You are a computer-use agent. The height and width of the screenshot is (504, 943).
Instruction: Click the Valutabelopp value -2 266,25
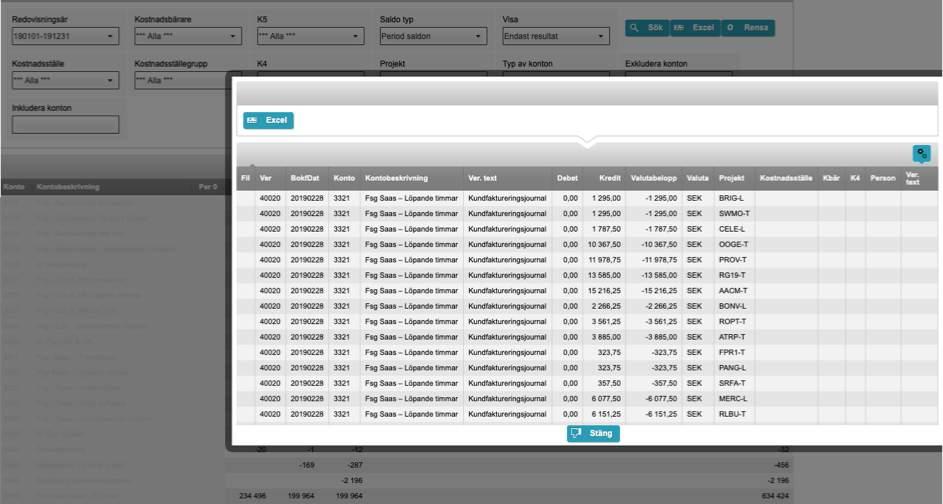point(662,306)
